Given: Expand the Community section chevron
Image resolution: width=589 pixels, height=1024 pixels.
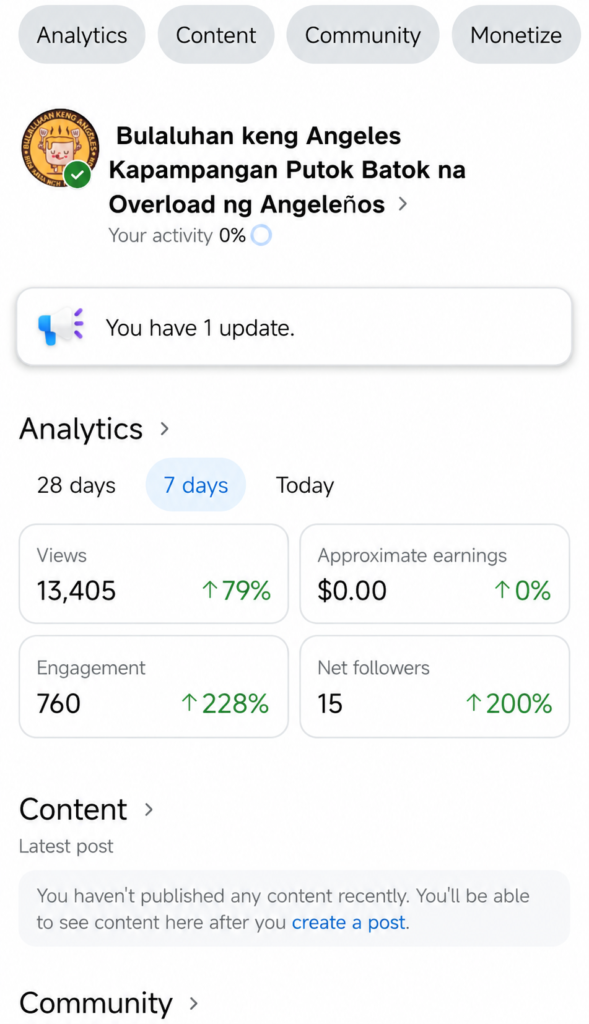Looking at the screenshot, I should click(193, 1003).
